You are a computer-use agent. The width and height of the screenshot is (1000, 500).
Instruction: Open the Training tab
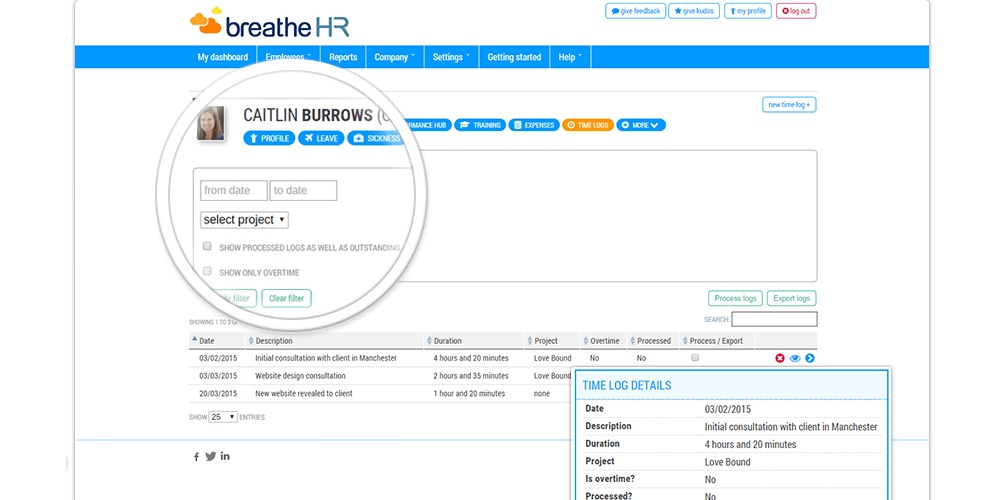[x=480, y=125]
